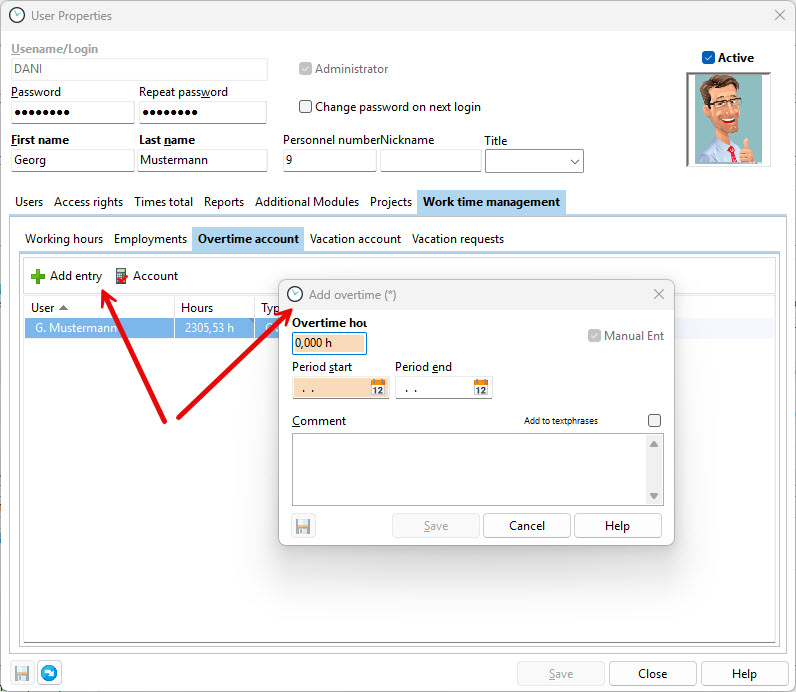Click the save disk icon at bottom left of User Properties
796x692 pixels.
click(22, 673)
